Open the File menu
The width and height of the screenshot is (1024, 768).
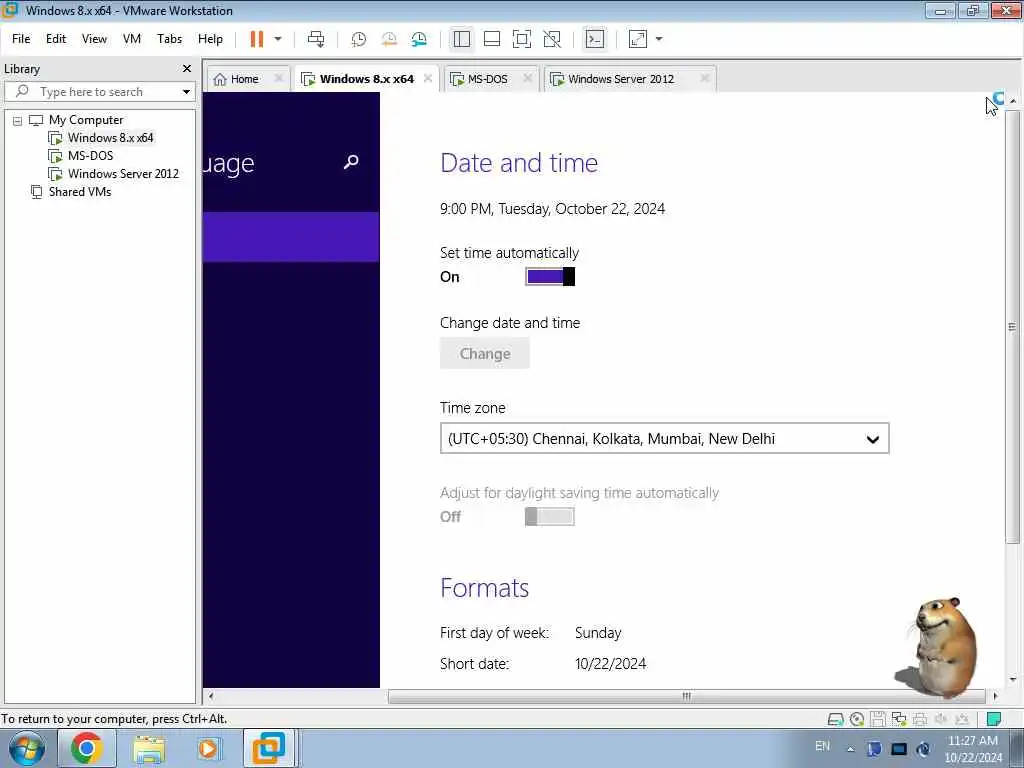click(x=21, y=39)
